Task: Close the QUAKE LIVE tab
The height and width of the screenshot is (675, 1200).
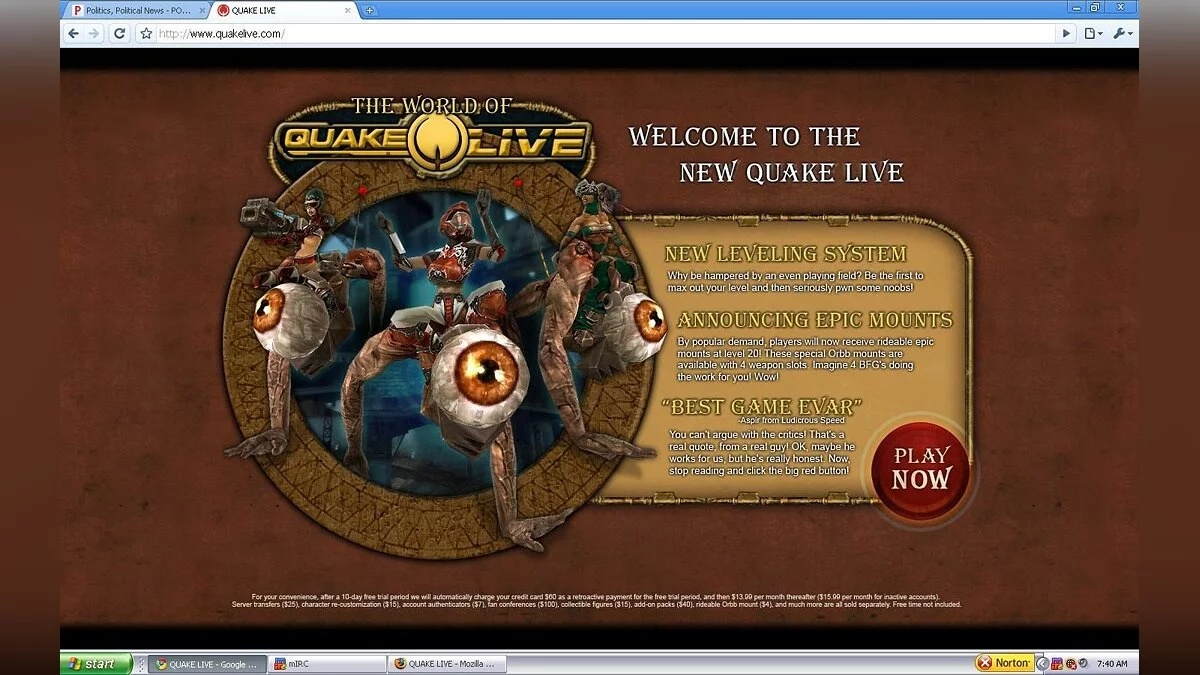Action: tap(350, 10)
